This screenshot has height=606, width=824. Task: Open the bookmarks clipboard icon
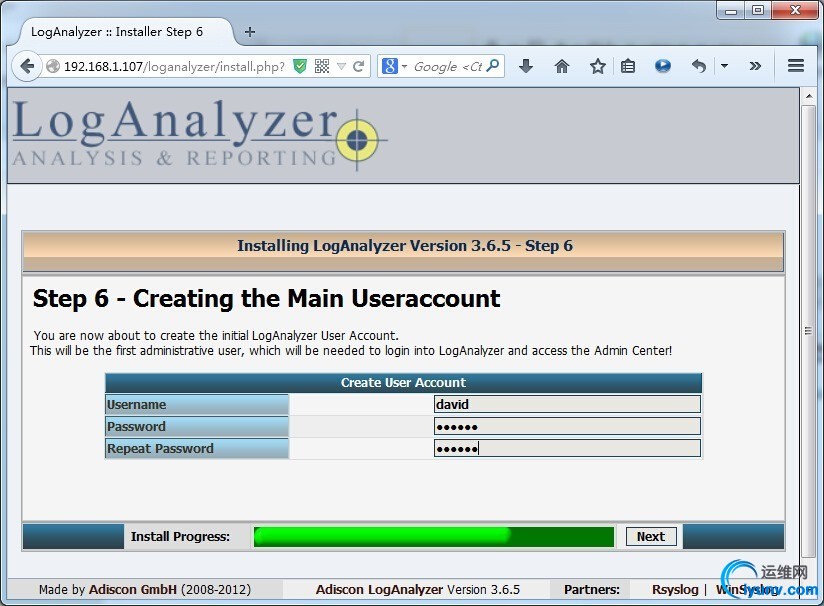pyautogui.click(x=628, y=66)
